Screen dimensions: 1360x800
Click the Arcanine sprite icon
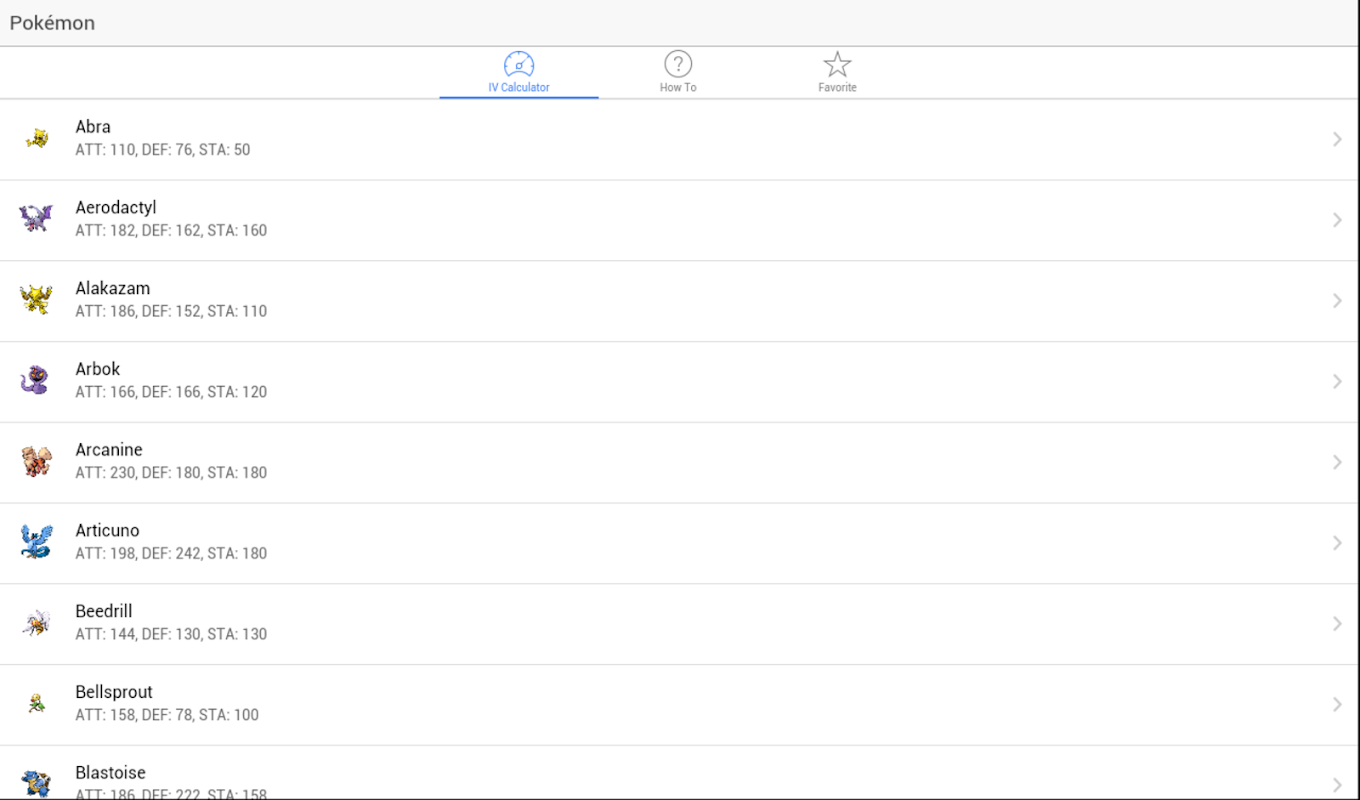36,461
